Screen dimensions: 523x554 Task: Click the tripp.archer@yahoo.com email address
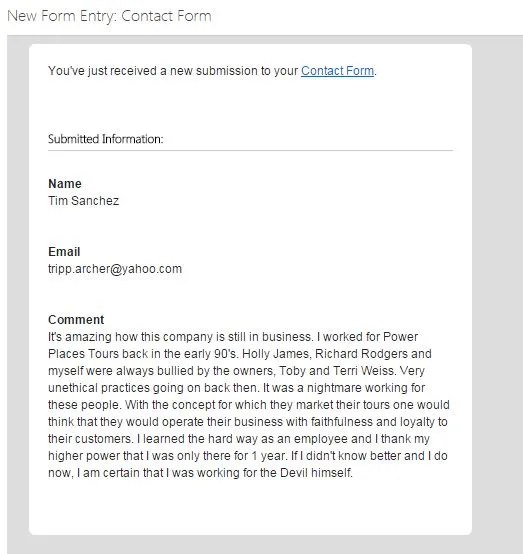click(115, 269)
